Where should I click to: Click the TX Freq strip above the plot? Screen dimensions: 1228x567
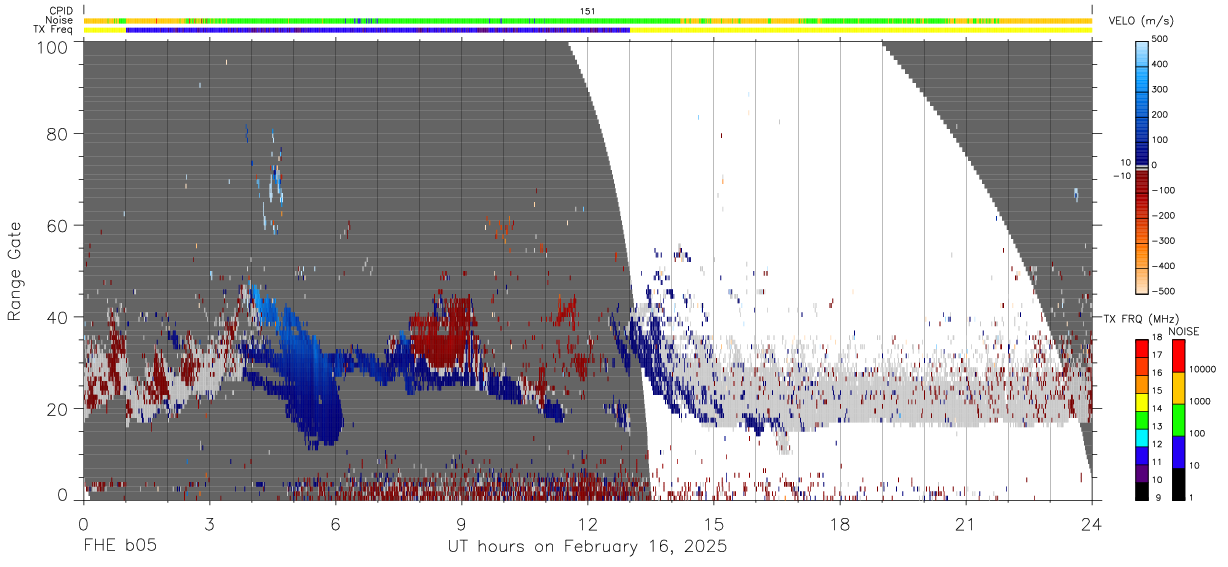click(x=588, y=30)
